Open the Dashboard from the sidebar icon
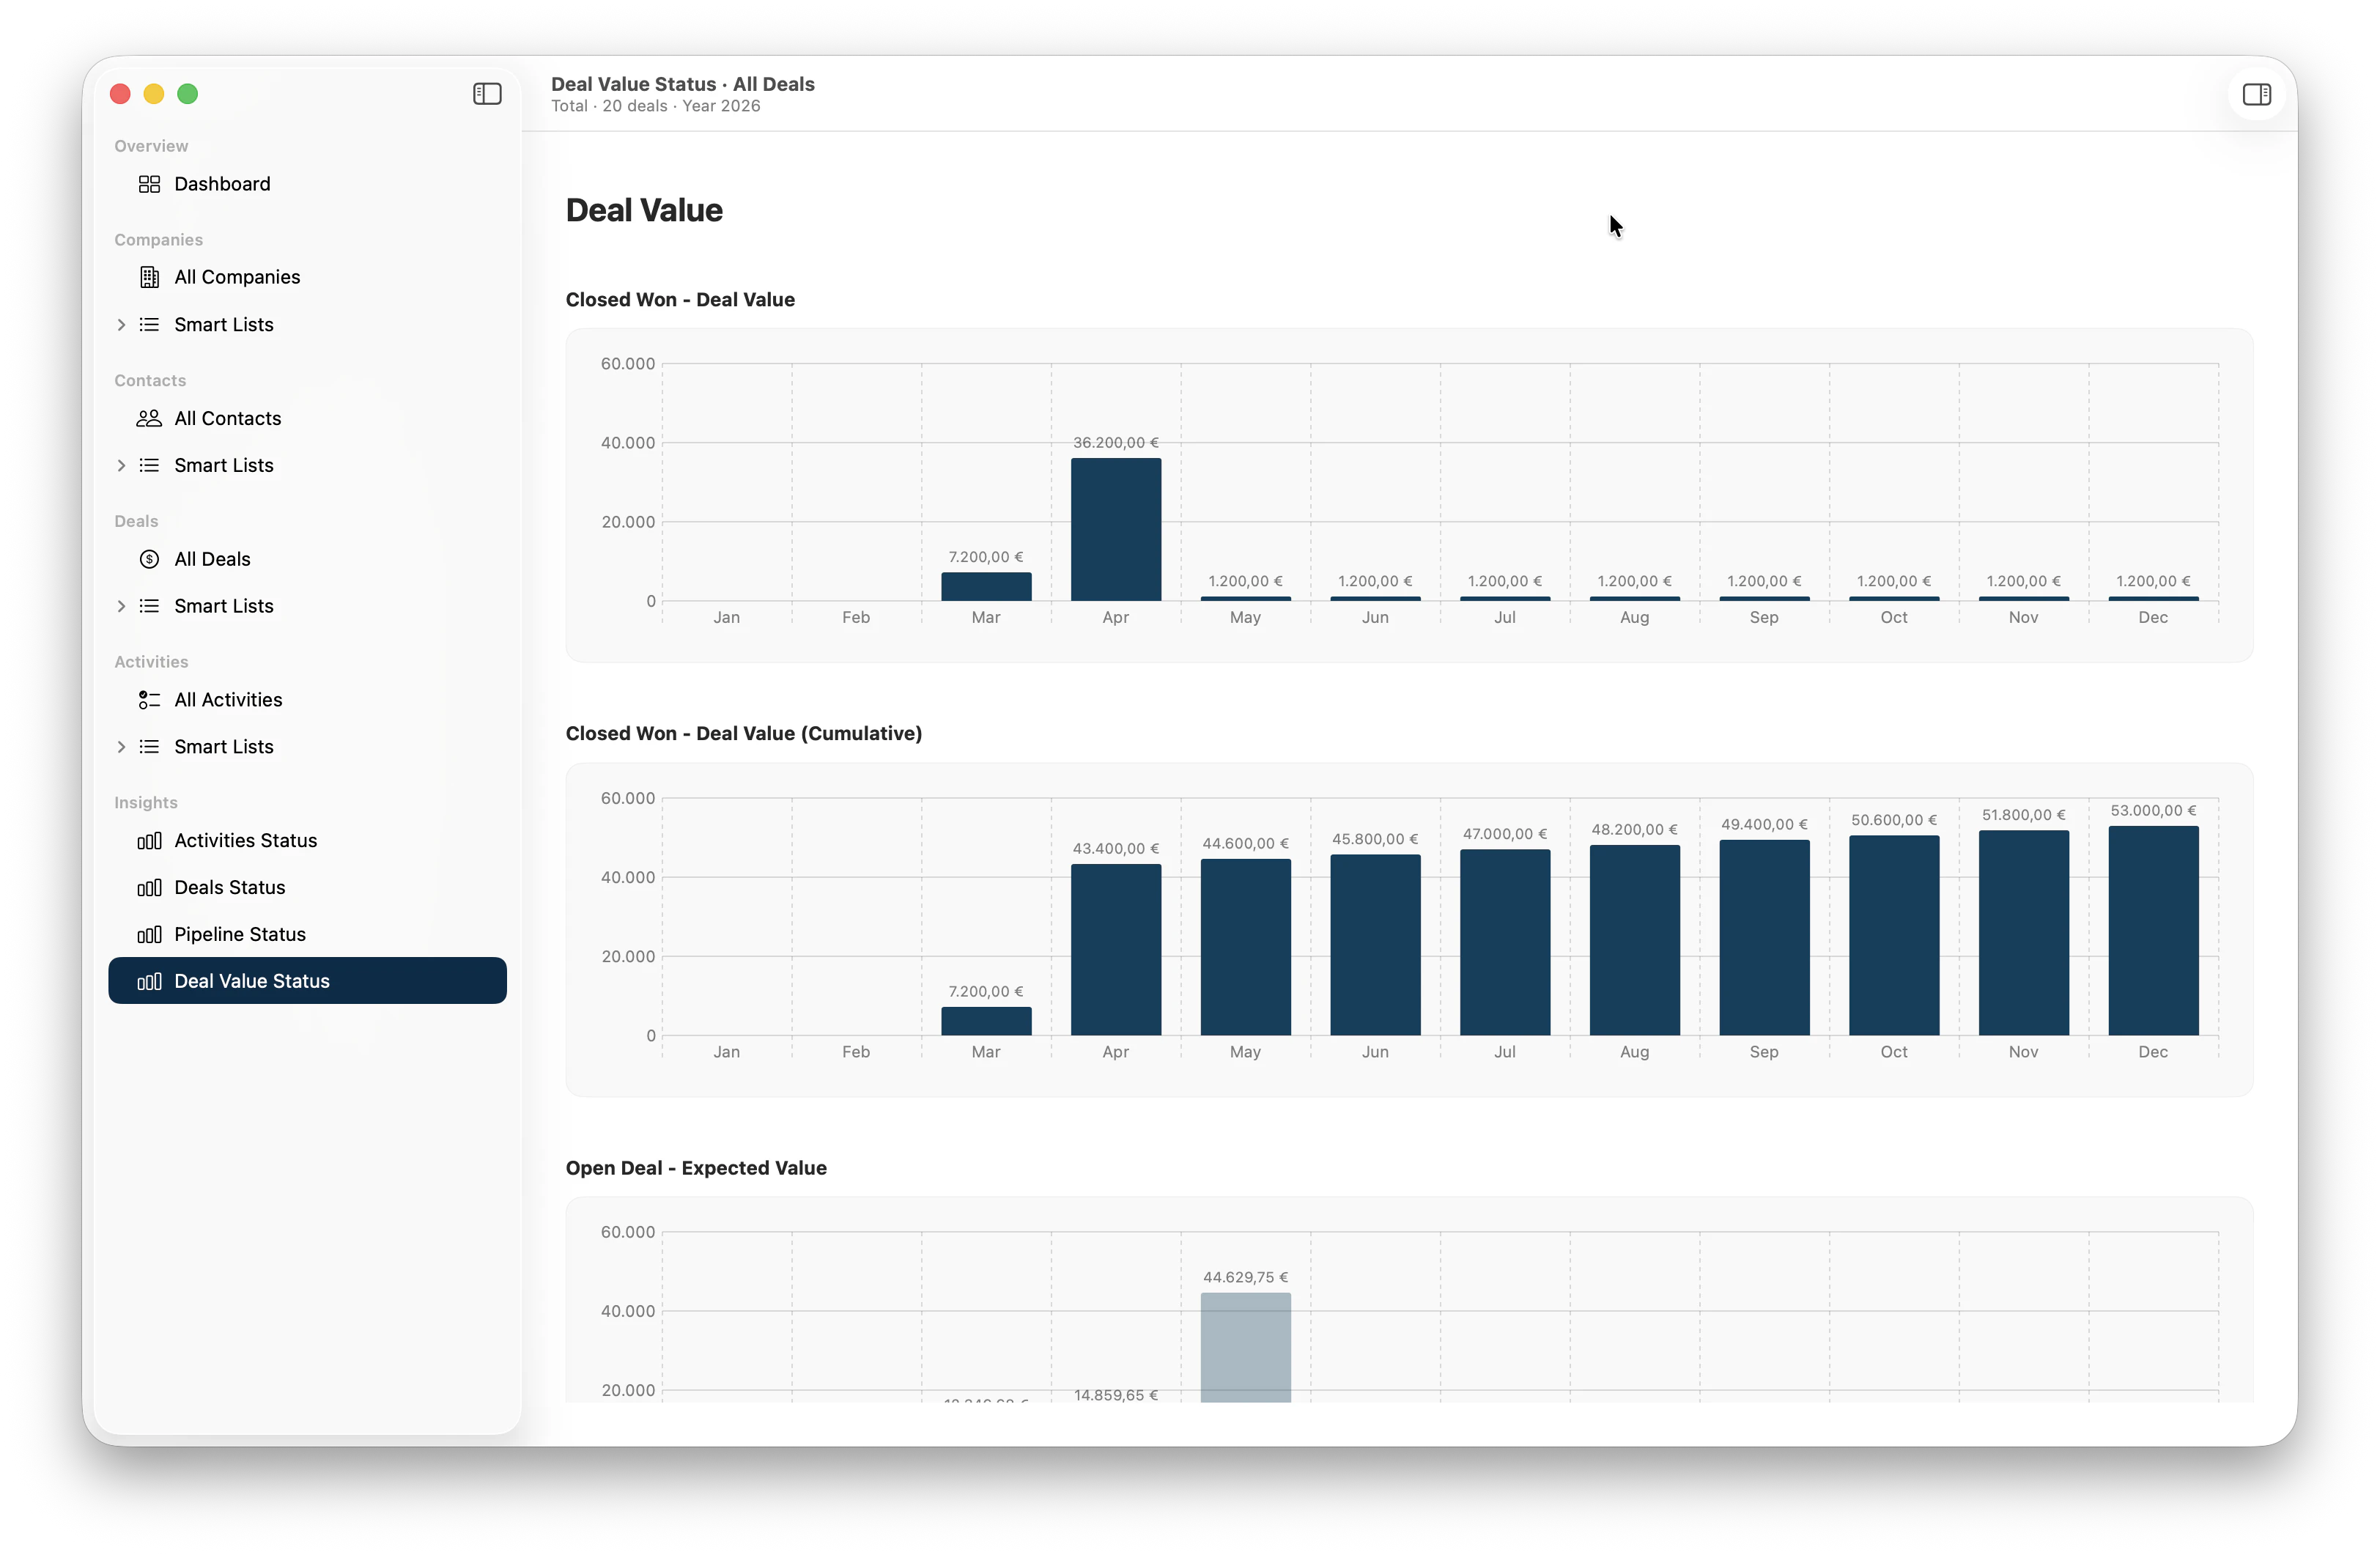This screenshot has height=1555, width=2380. (x=150, y=184)
